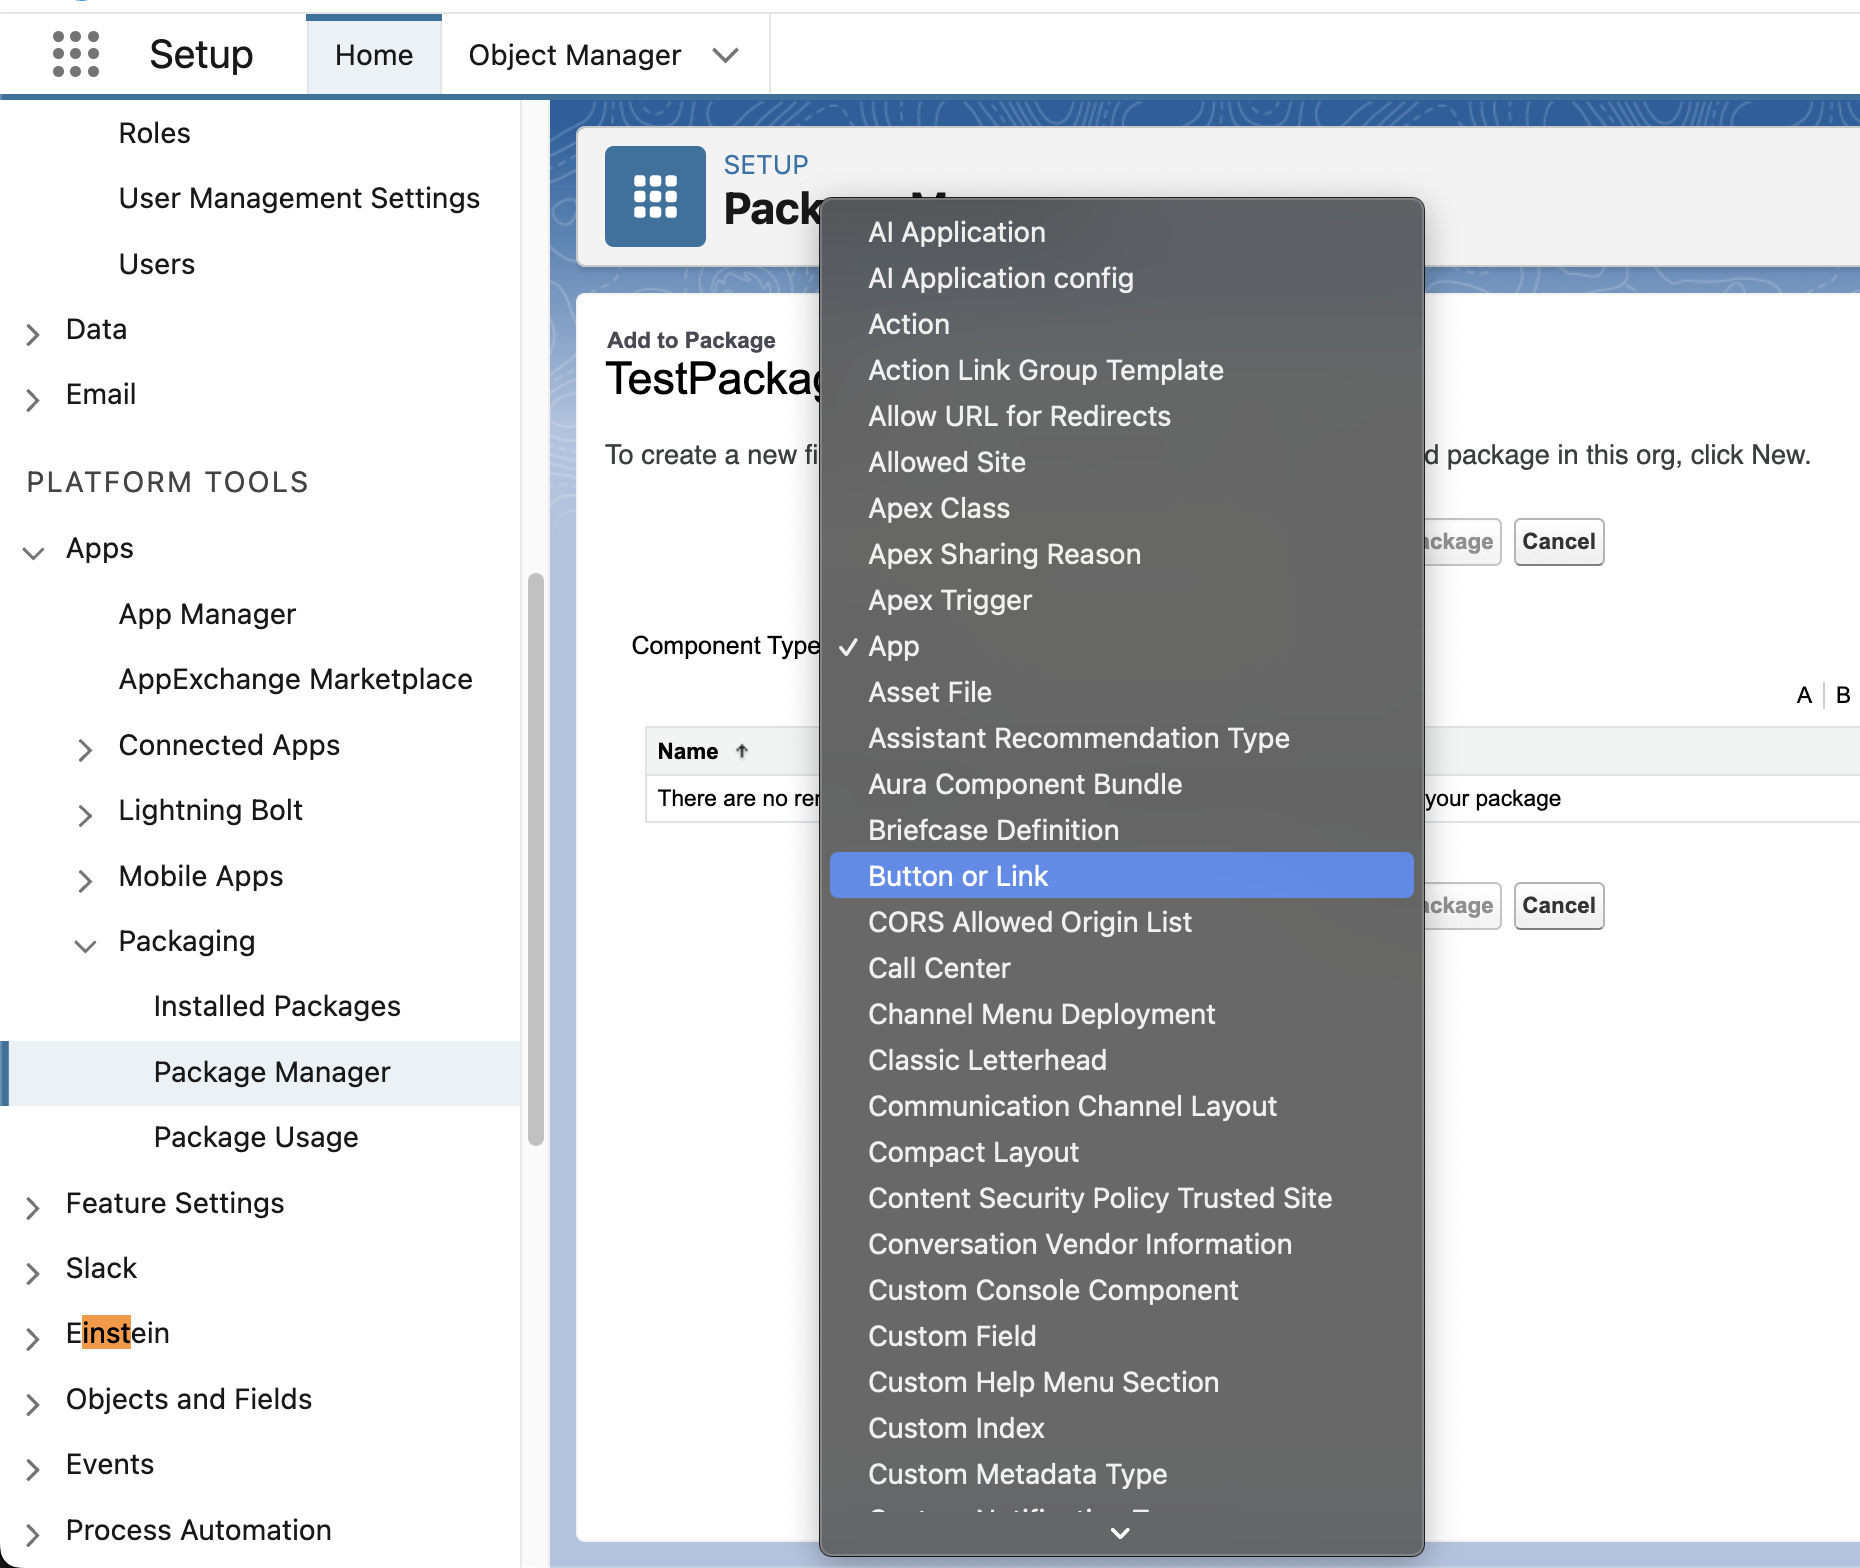Image resolution: width=1860 pixels, height=1568 pixels.
Task: Open Installed Packages
Action: tap(277, 1006)
